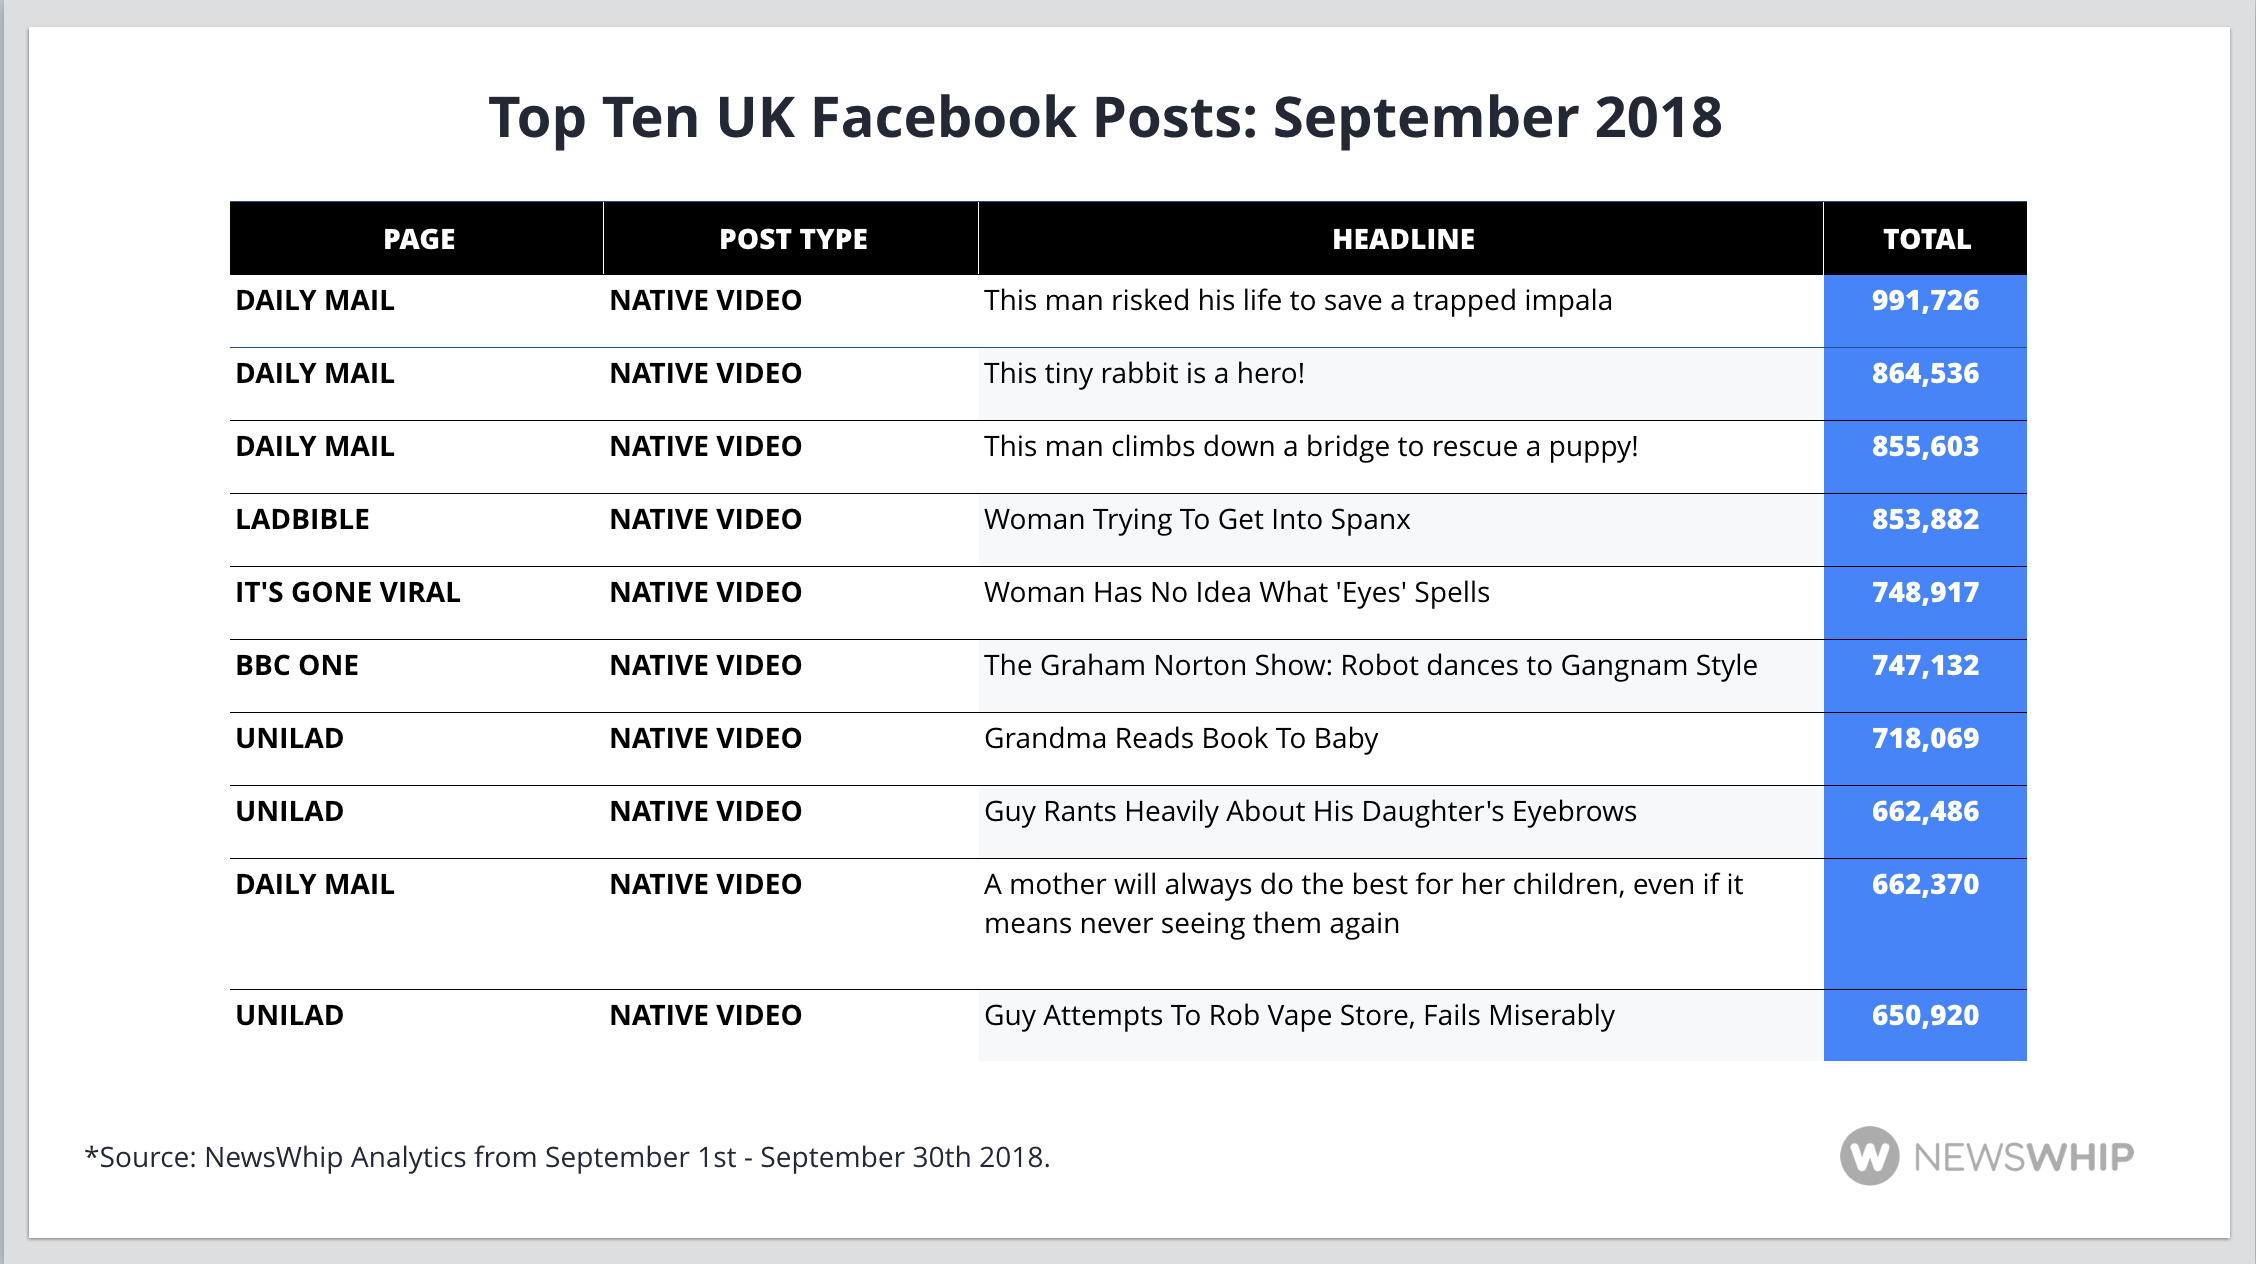
Task: Click the trapped impala headline
Action: pyautogui.click(x=1297, y=300)
